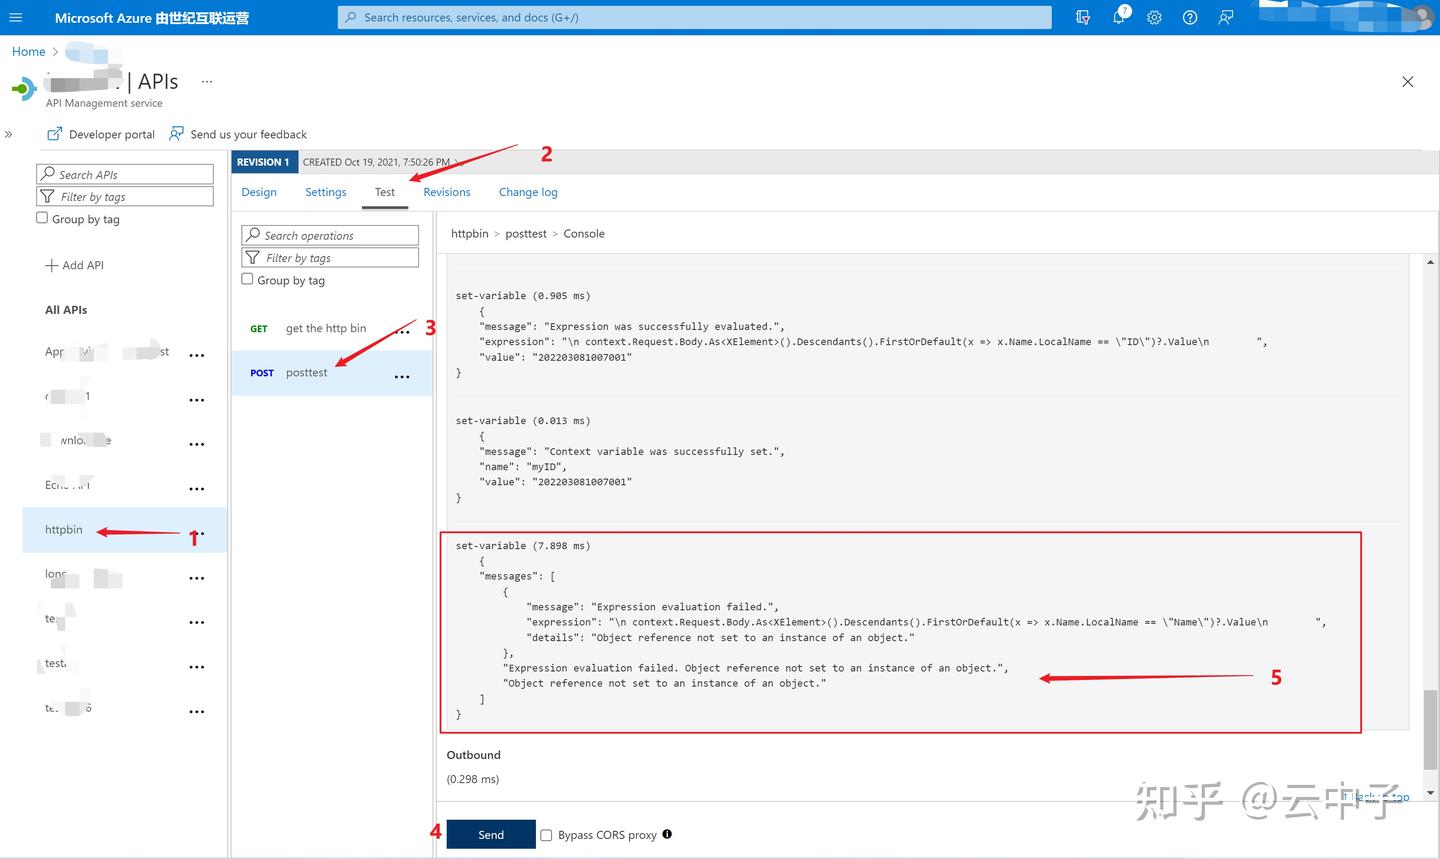The width and height of the screenshot is (1440, 859).
Task: Open the ellipsis menu of the API above Echo API
Action: [197, 444]
